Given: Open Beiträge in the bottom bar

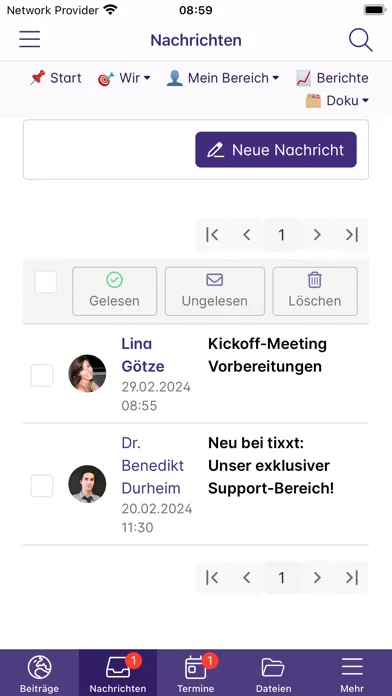Looking at the screenshot, I should point(39,672).
